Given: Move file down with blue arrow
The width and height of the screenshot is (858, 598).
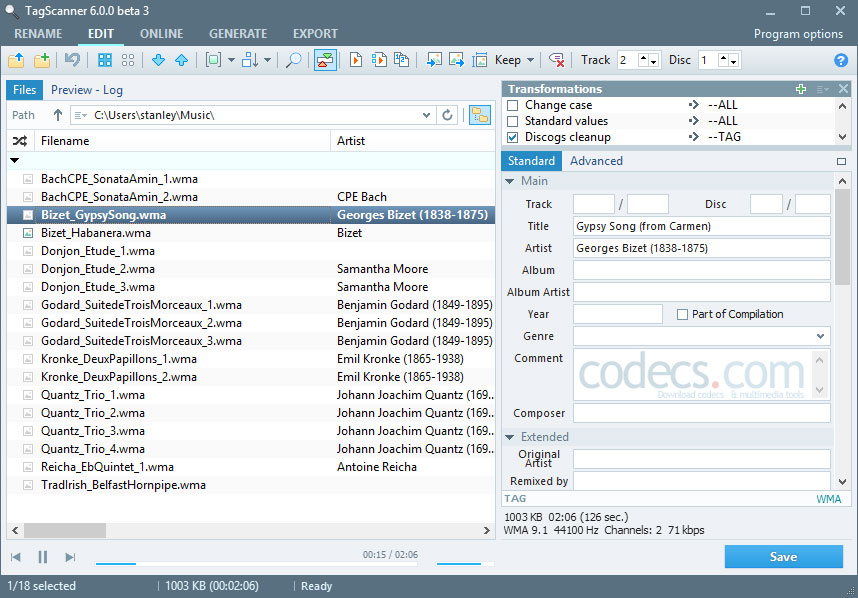Looking at the screenshot, I should point(158,60).
